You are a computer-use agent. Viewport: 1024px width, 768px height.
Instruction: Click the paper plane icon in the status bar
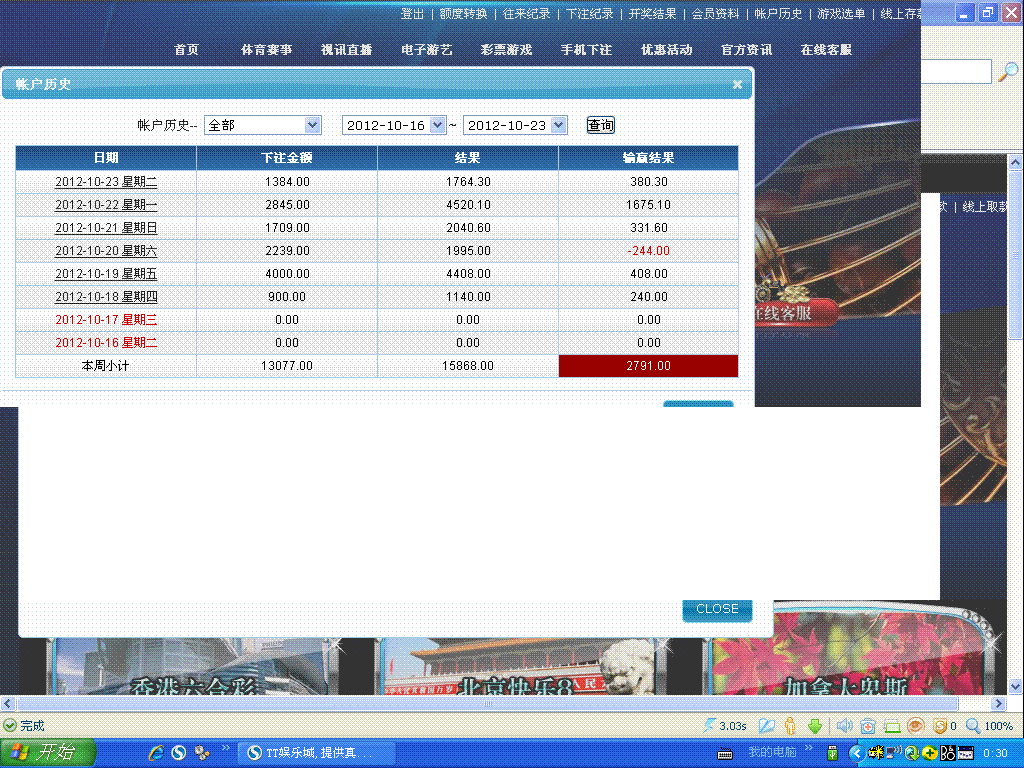pyautogui.click(x=766, y=725)
